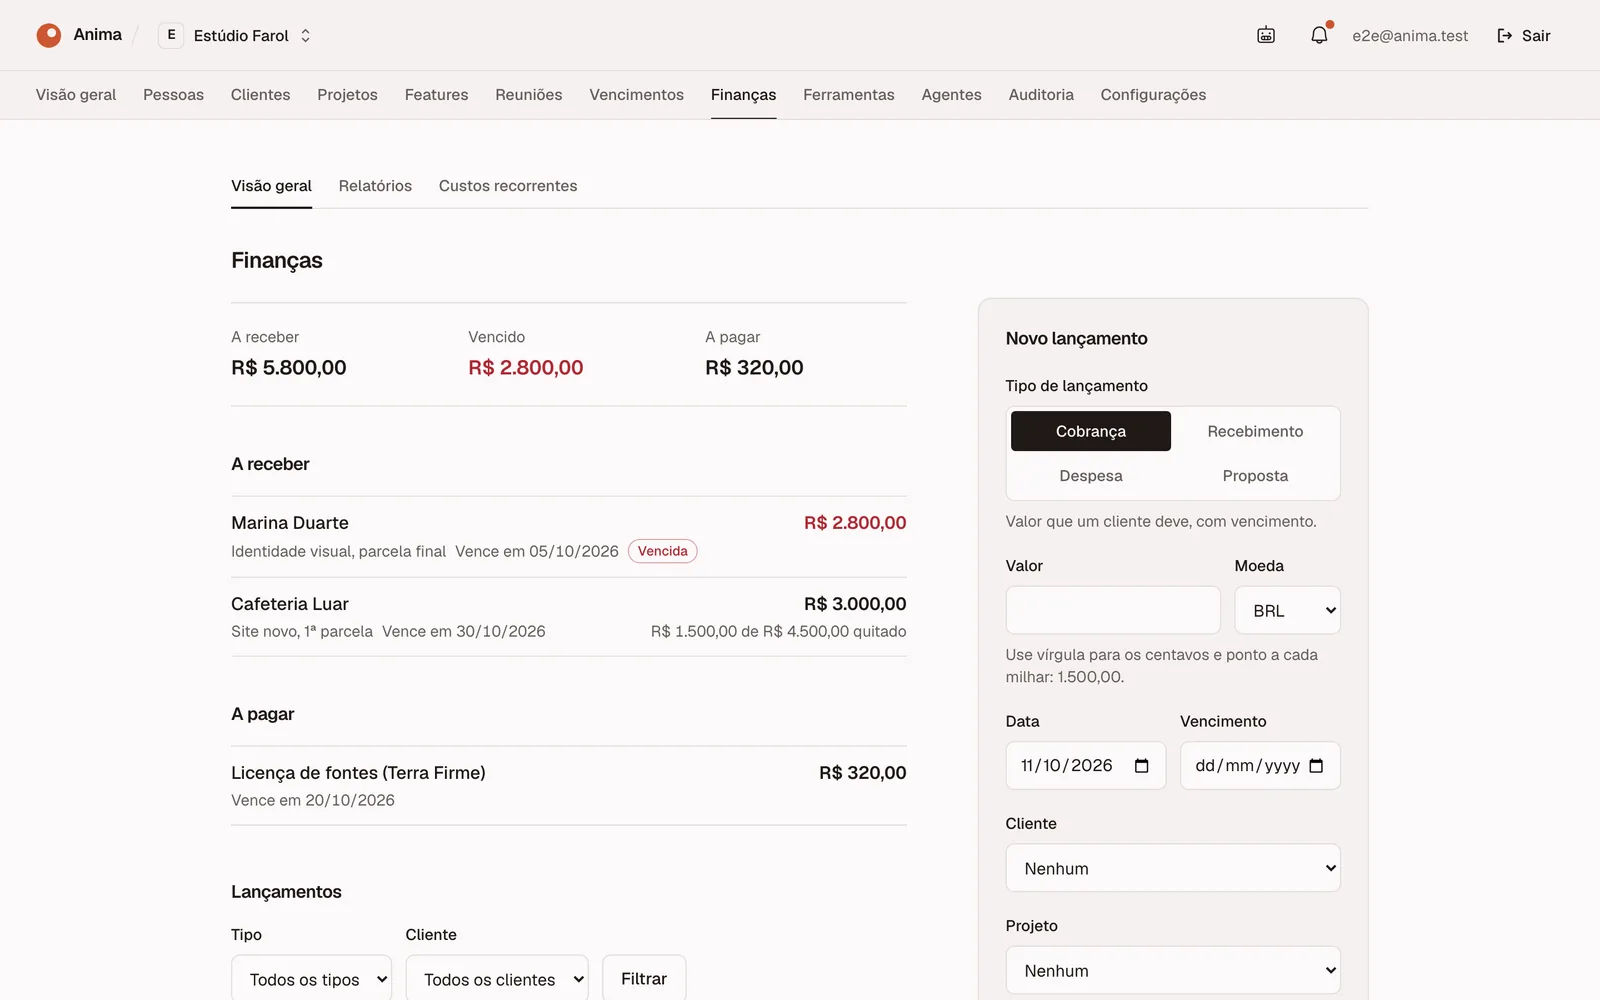Open the Data calendar picker icon

[1141, 766]
